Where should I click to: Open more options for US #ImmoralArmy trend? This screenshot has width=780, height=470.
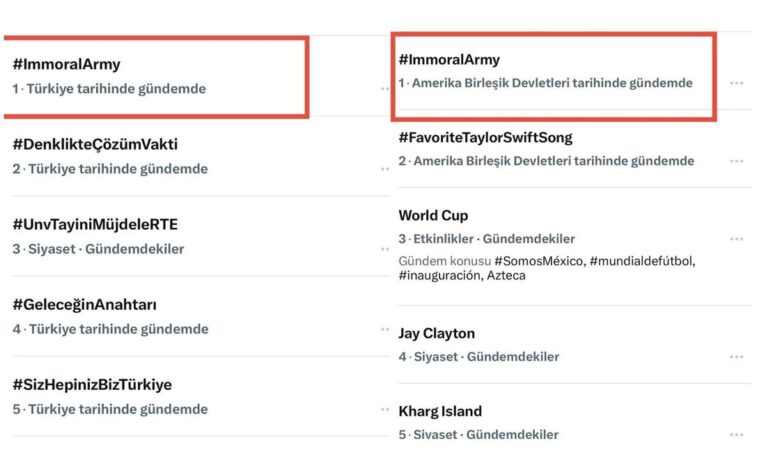coord(736,83)
